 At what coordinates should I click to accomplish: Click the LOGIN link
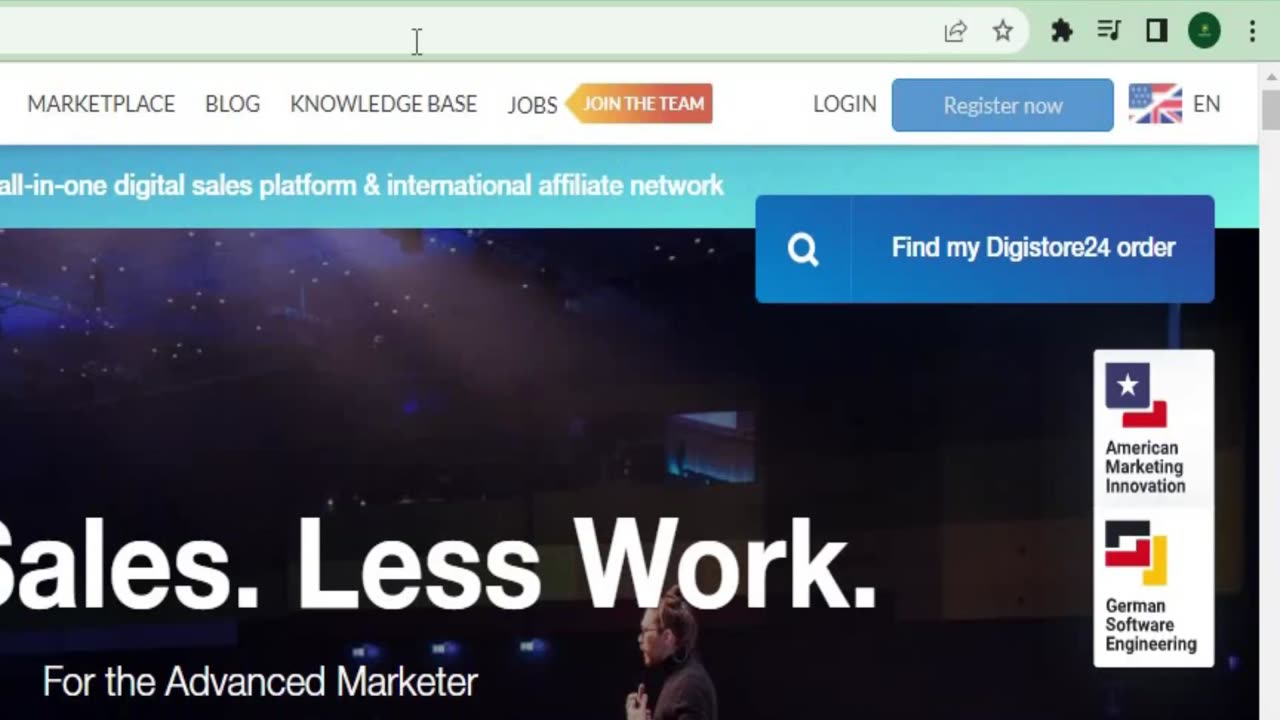pos(844,104)
